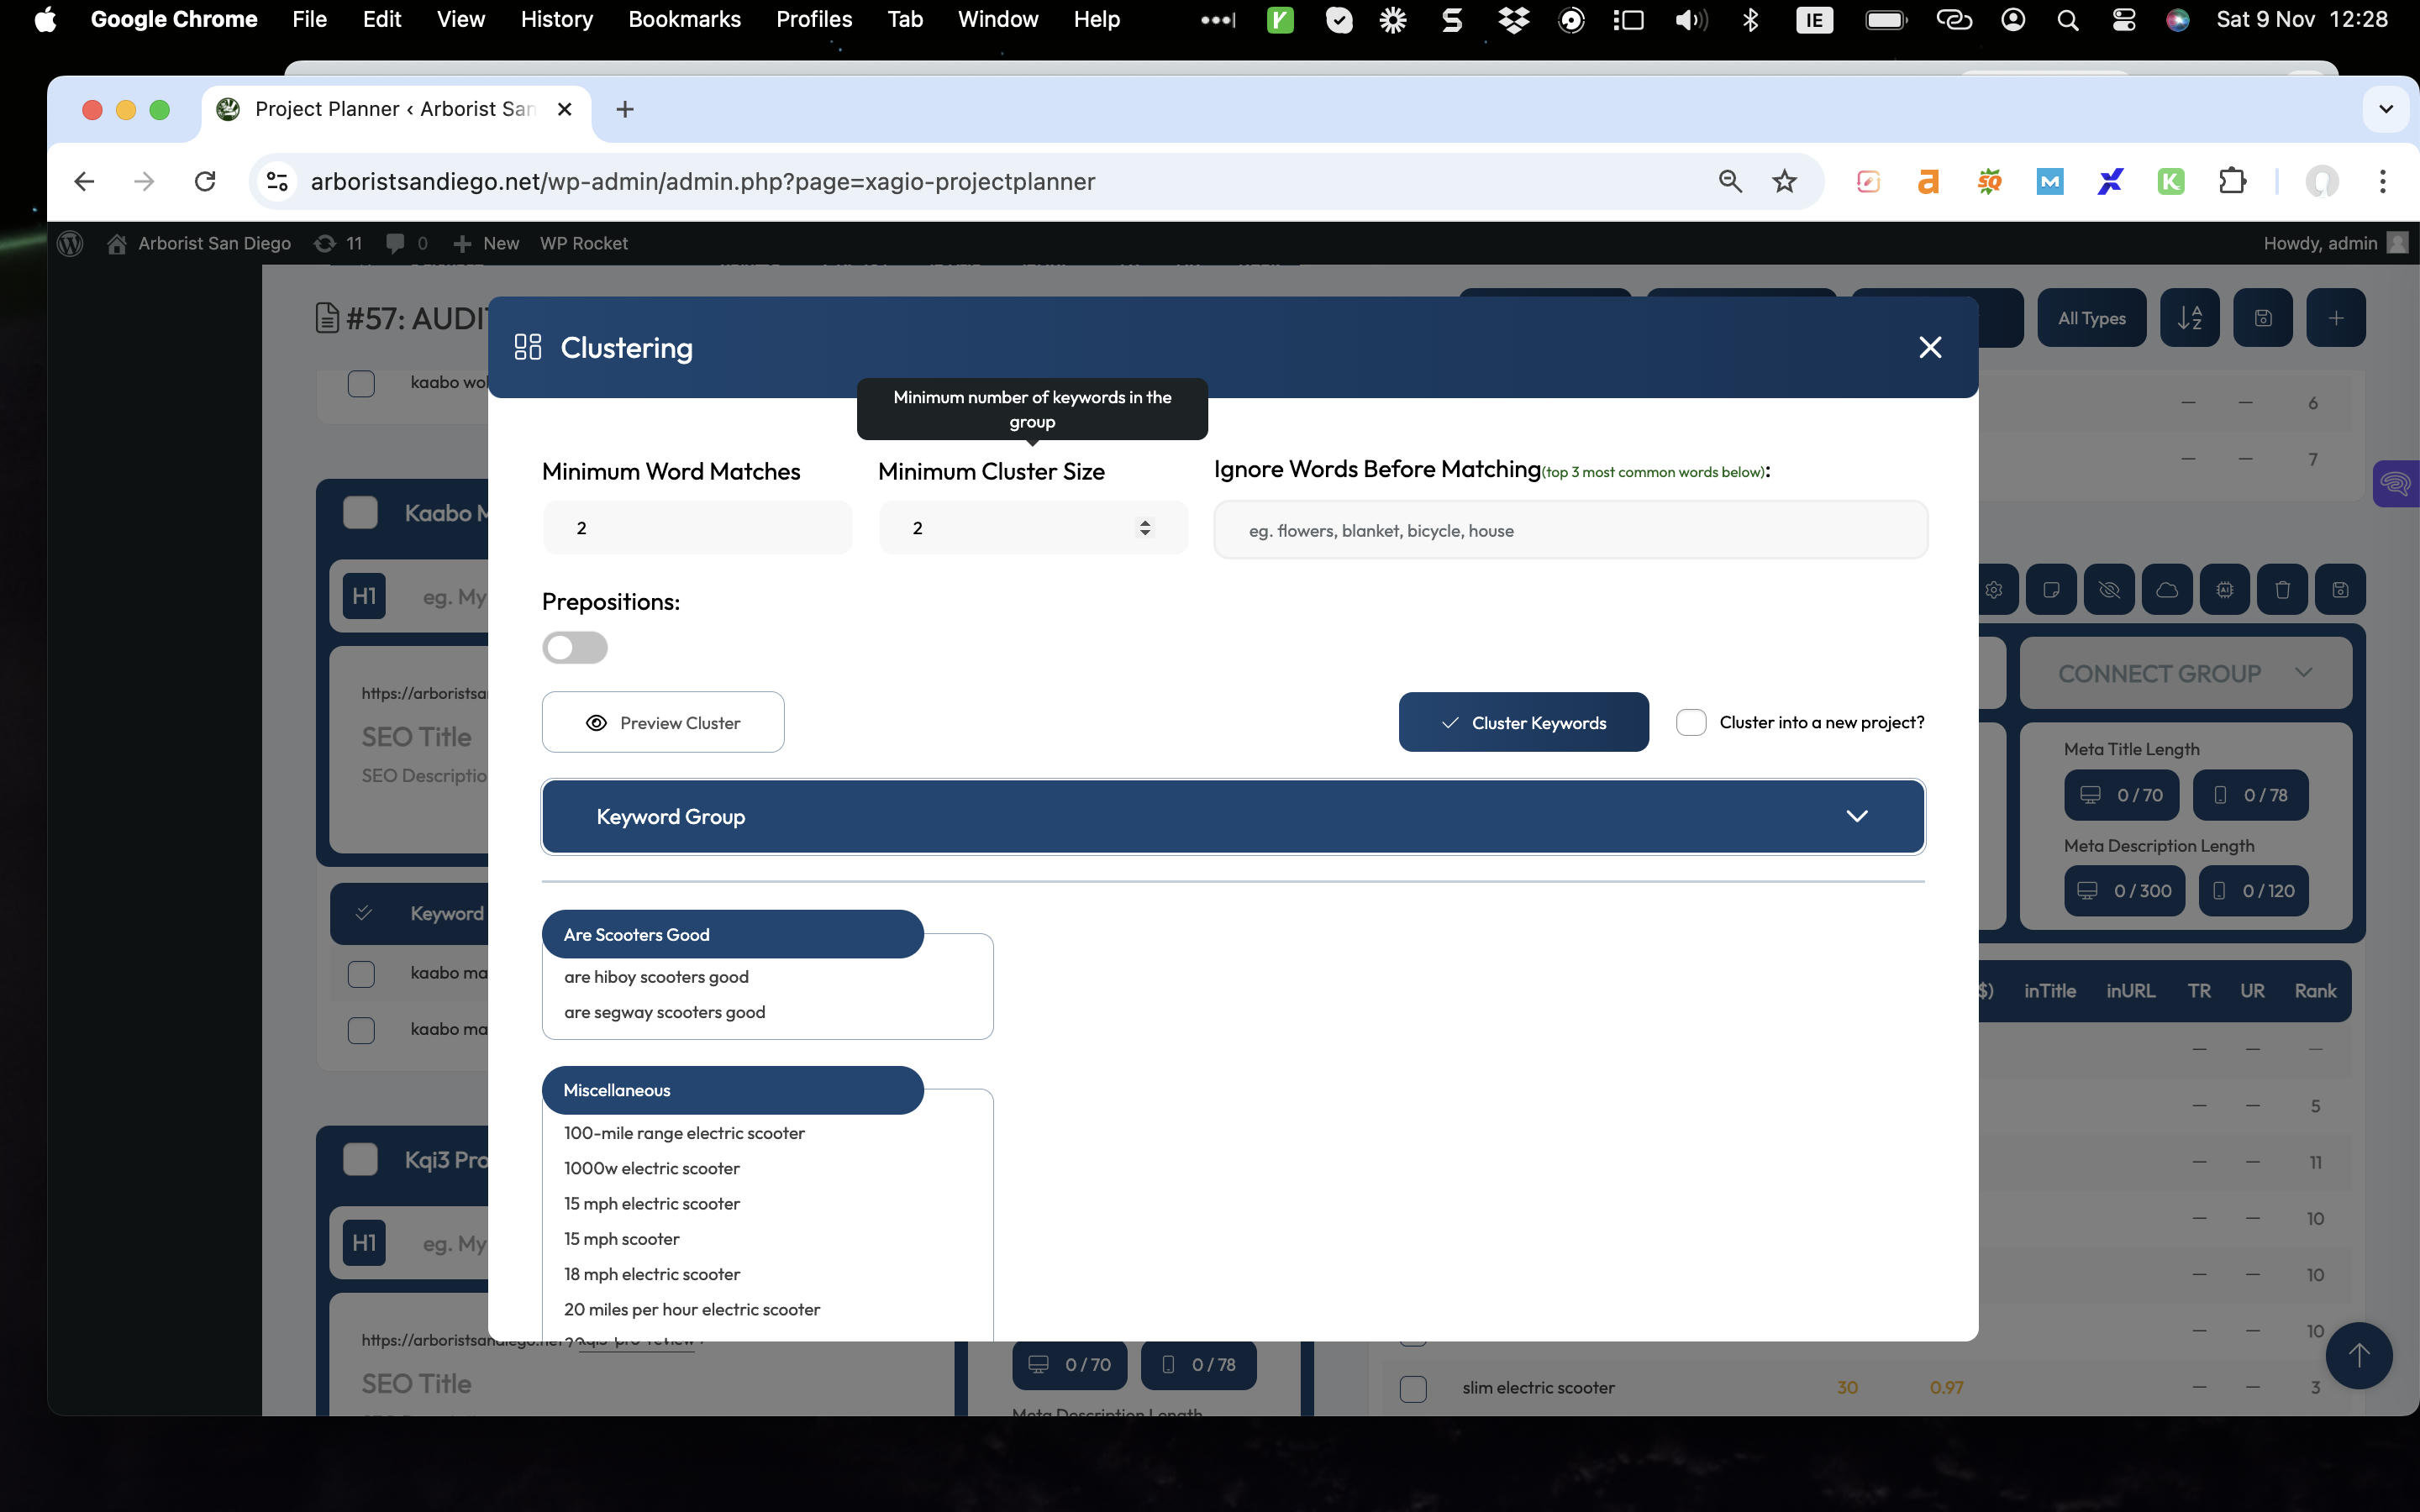
Task: Open WP Rocket admin bar item
Action: point(583,243)
